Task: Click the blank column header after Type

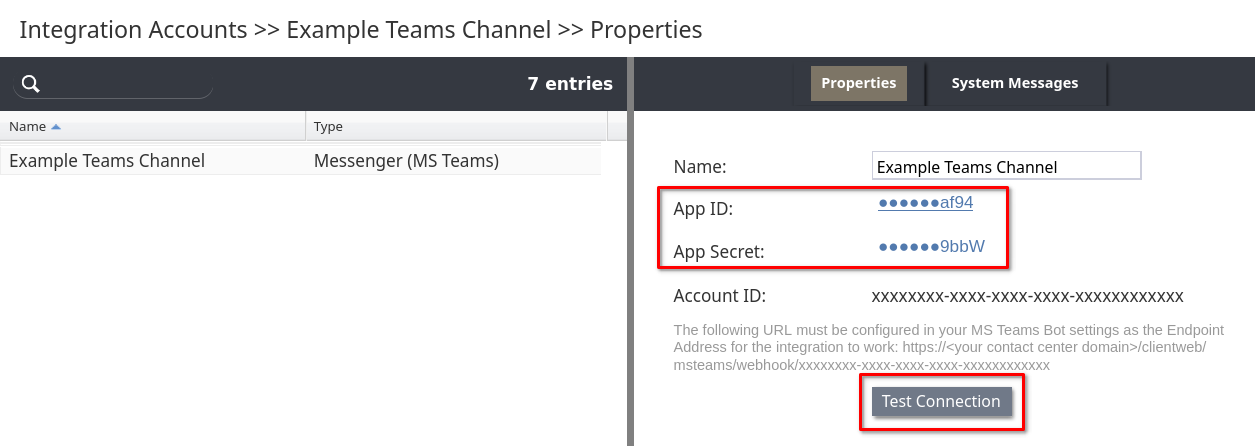Action: pos(617,127)
